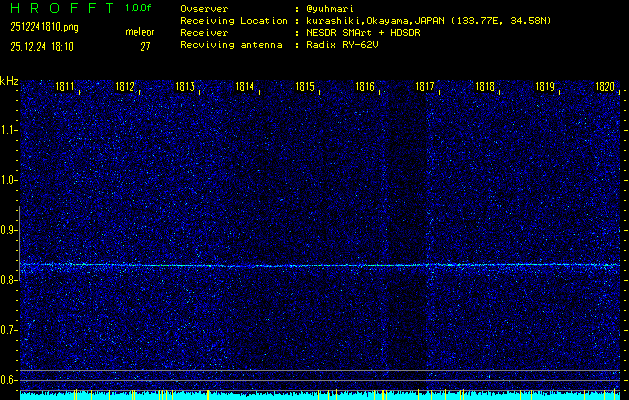Click the 0.7 frequency axis label
The image size is (629, 400).
click(x=9, y=330)
